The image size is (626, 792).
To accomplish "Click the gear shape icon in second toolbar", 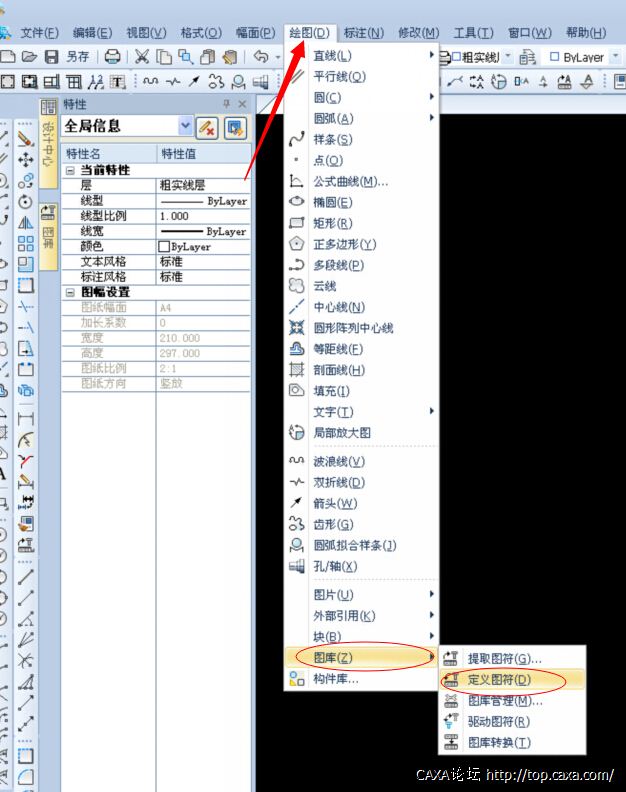I will point(216,81).
